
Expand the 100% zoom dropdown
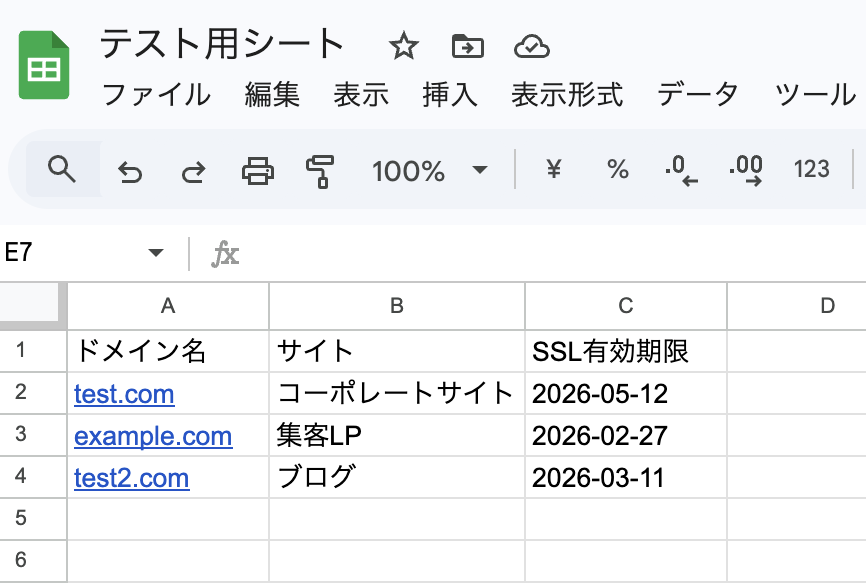[430, 171]
